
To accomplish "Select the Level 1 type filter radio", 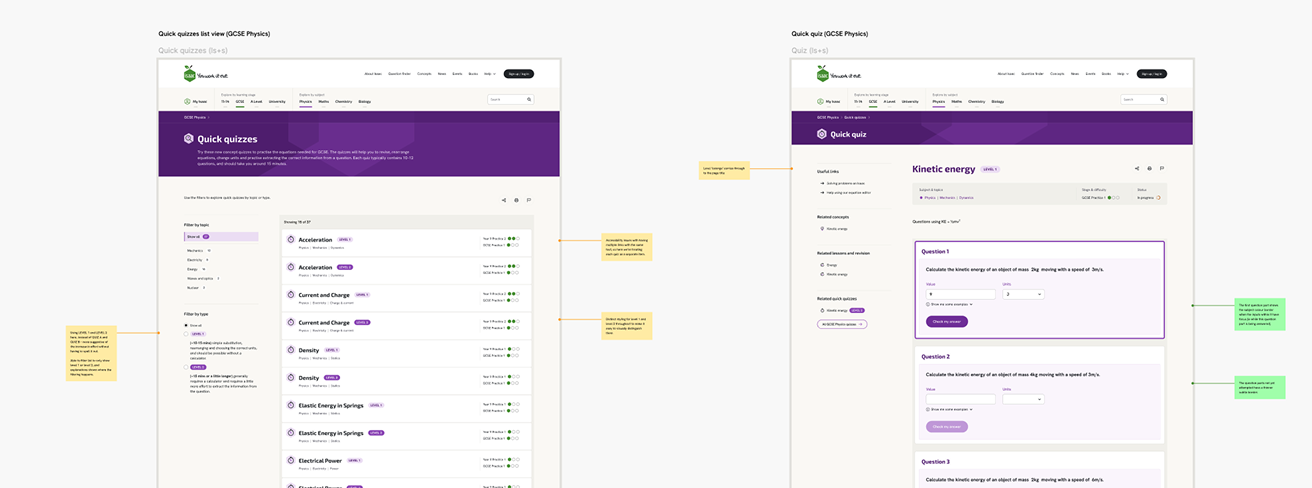I will tap(186, 334).
